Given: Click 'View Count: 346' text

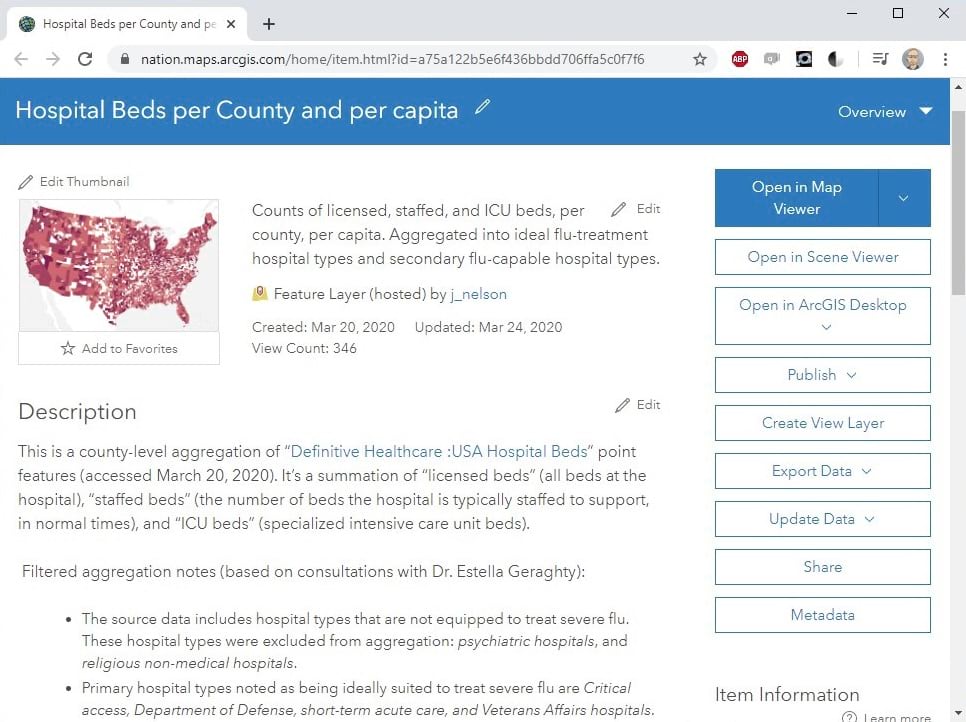Looking at the screenshot, I should [x=304, y=348].
